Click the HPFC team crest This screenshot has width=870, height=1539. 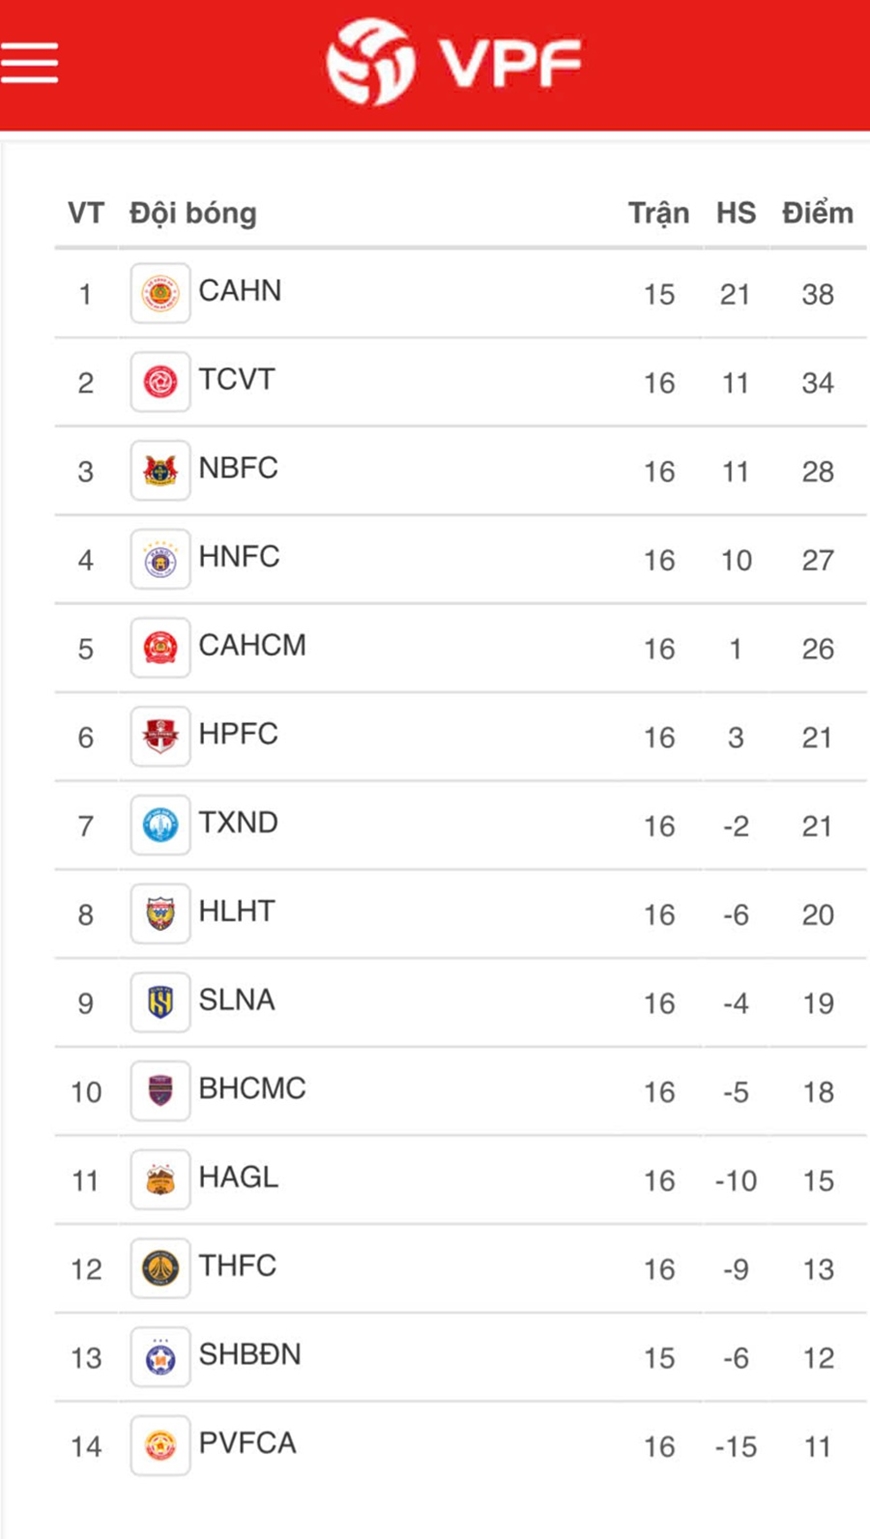(160, 737)
